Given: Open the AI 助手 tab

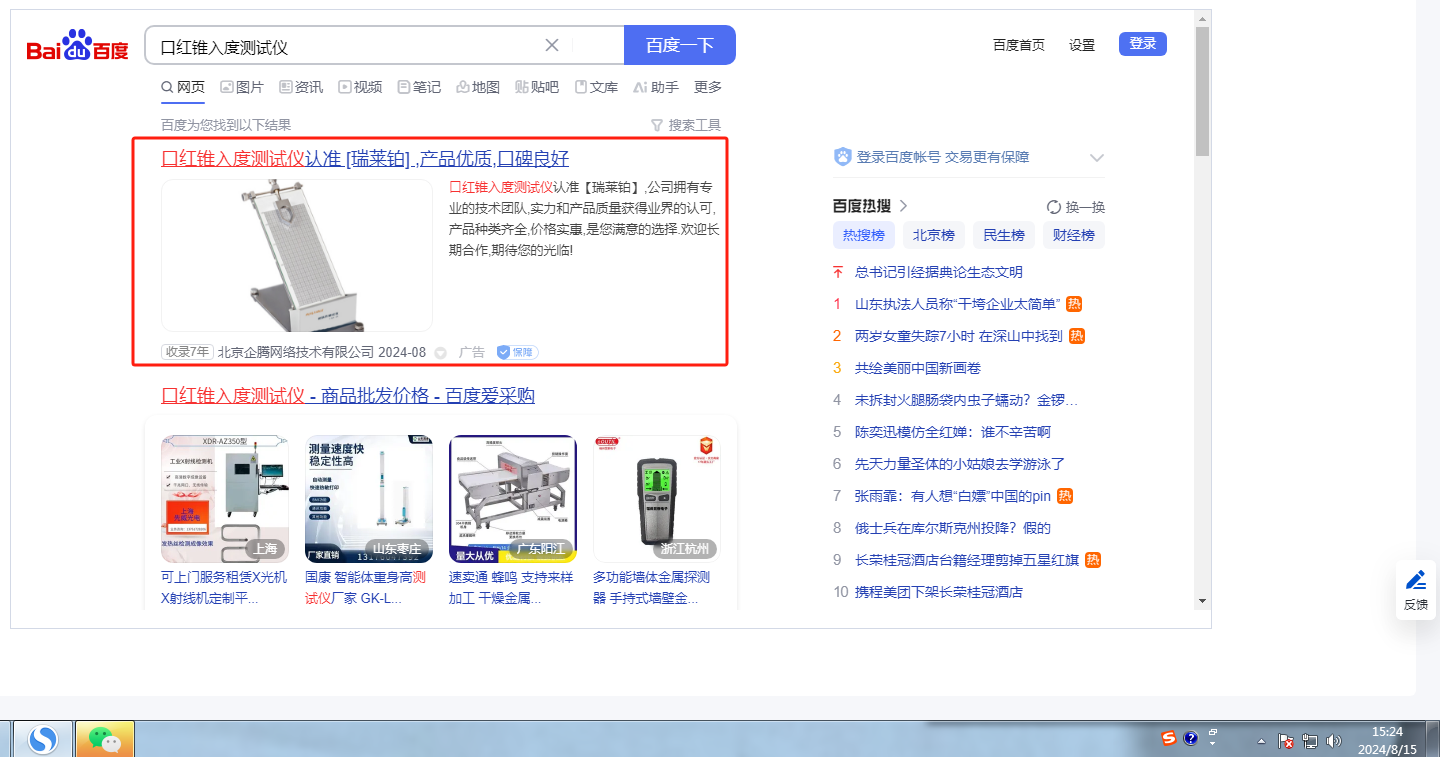Looking at the screenshot, I should [656, 87].
